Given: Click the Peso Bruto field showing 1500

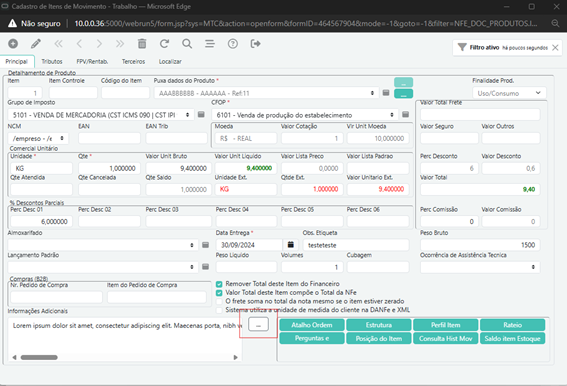Looking at the screenshot, I should 480,245.
